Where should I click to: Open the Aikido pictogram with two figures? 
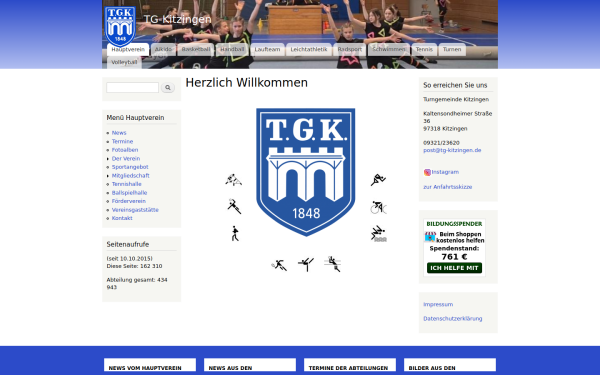click(x=233, y=179)
